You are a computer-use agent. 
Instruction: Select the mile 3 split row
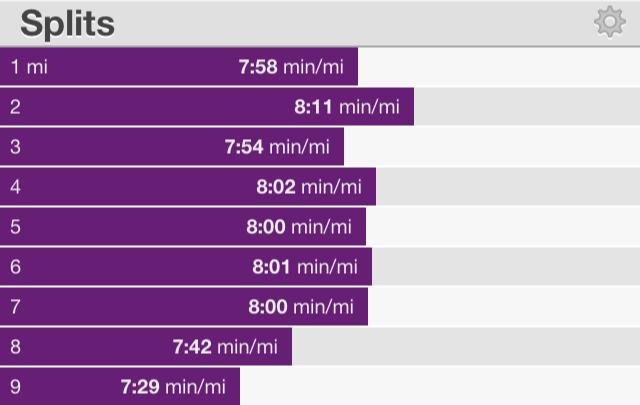[x=320, y=147]
